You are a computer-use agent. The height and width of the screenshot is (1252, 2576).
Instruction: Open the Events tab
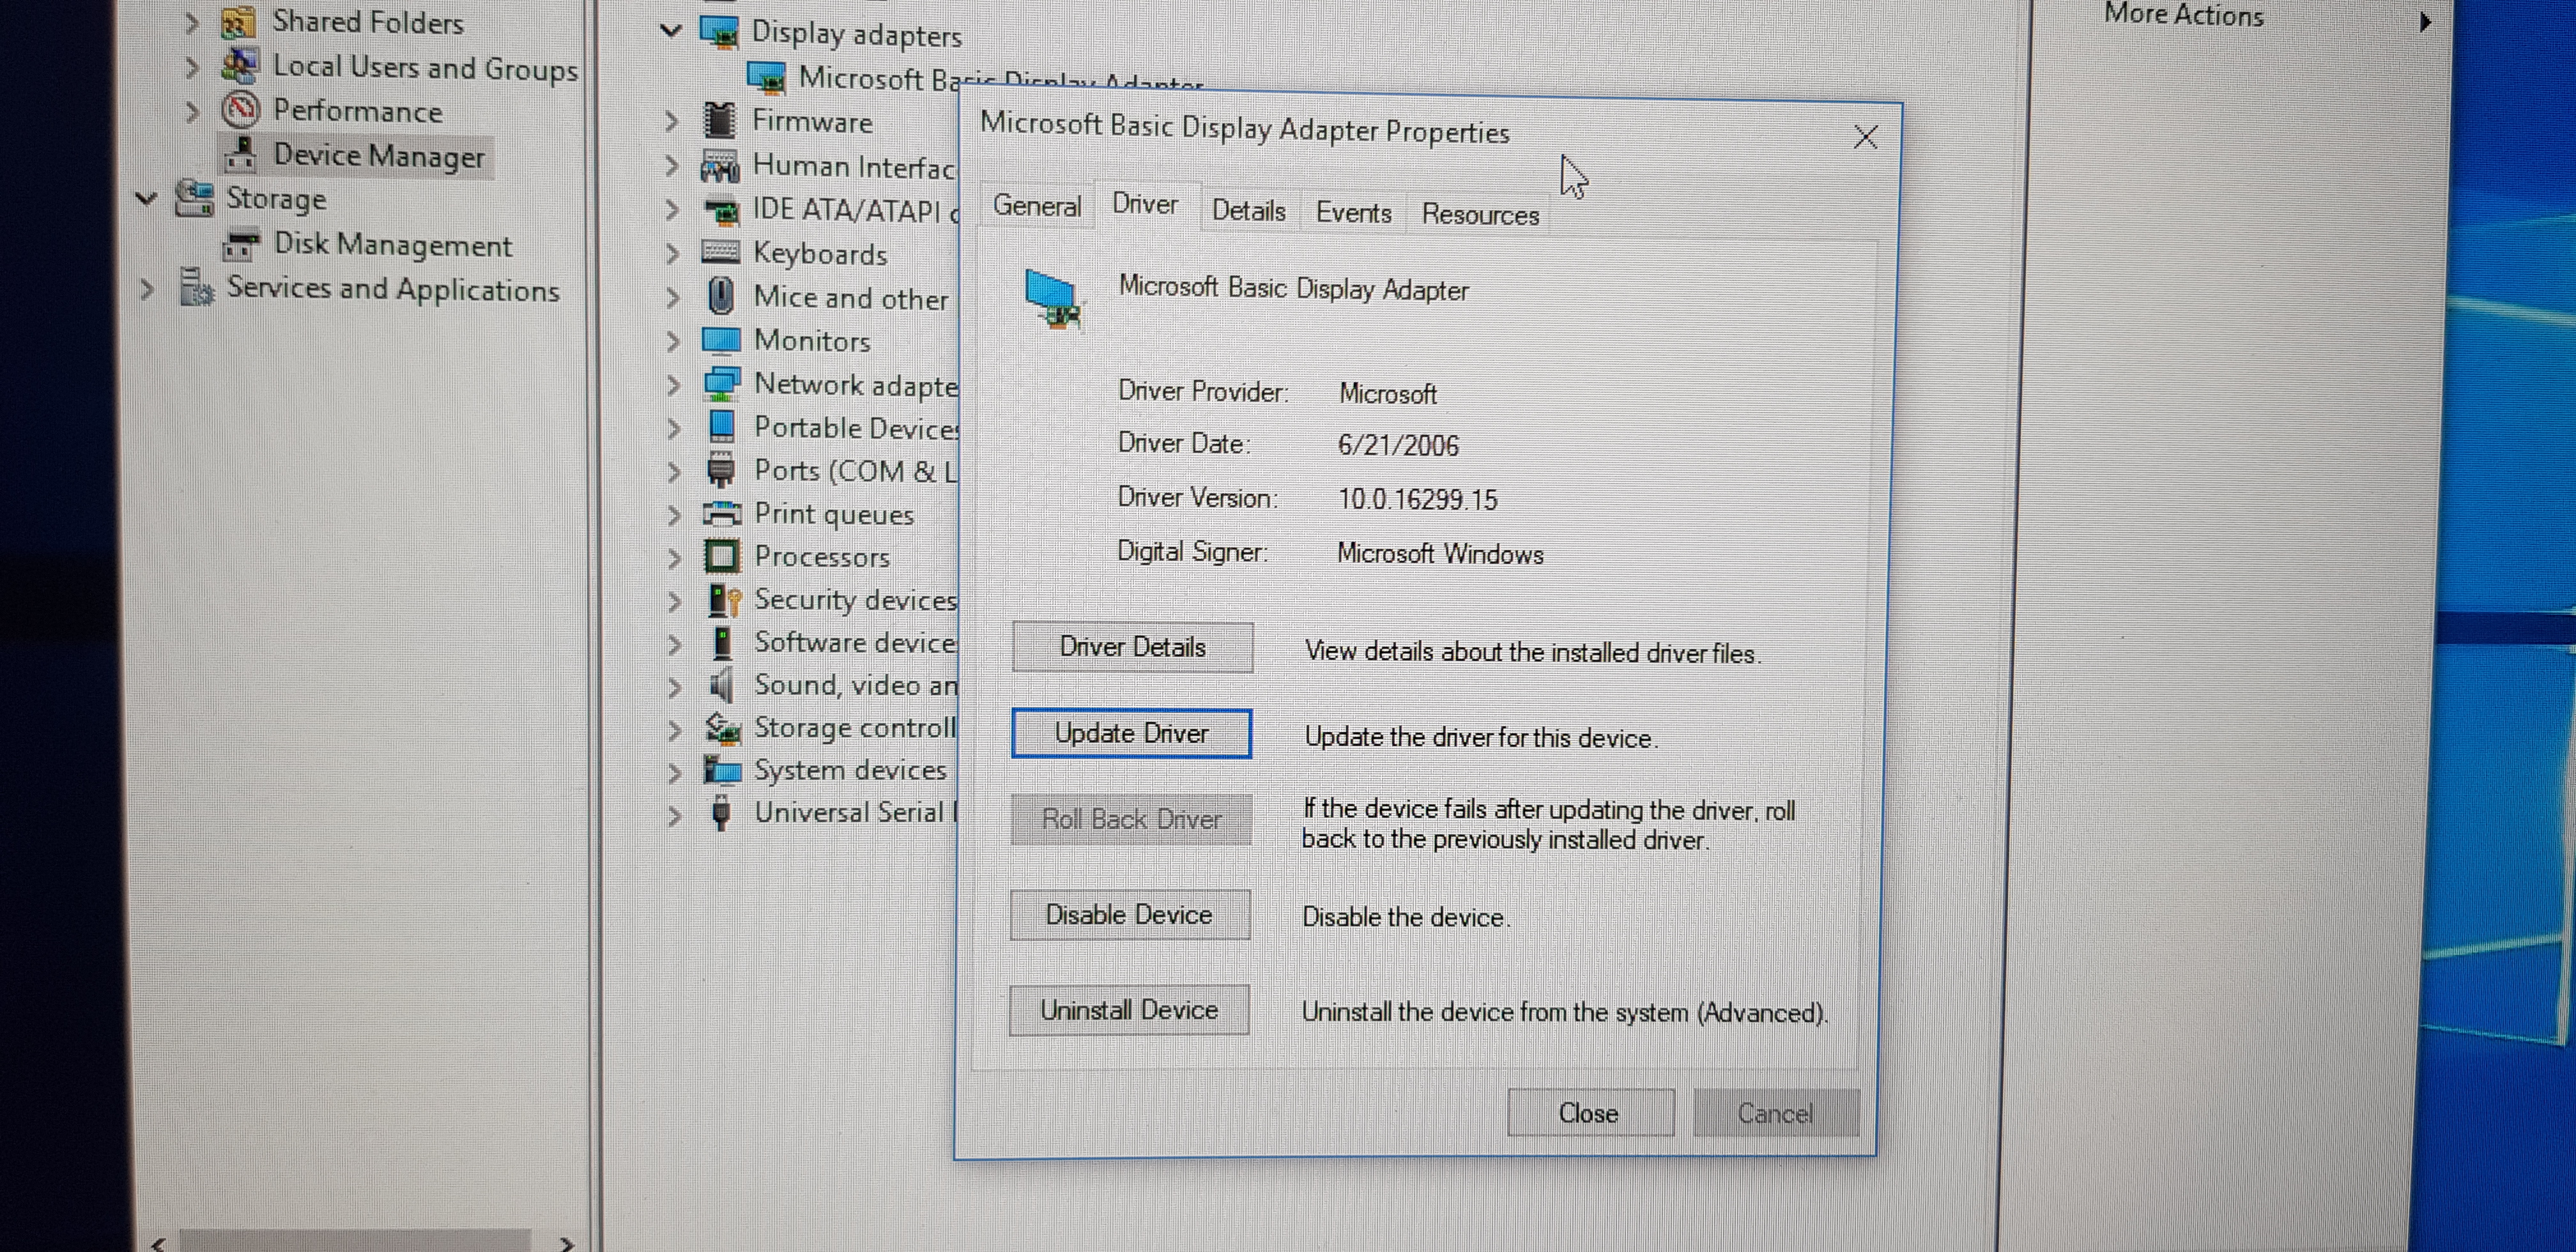(x=1353, y=213)
